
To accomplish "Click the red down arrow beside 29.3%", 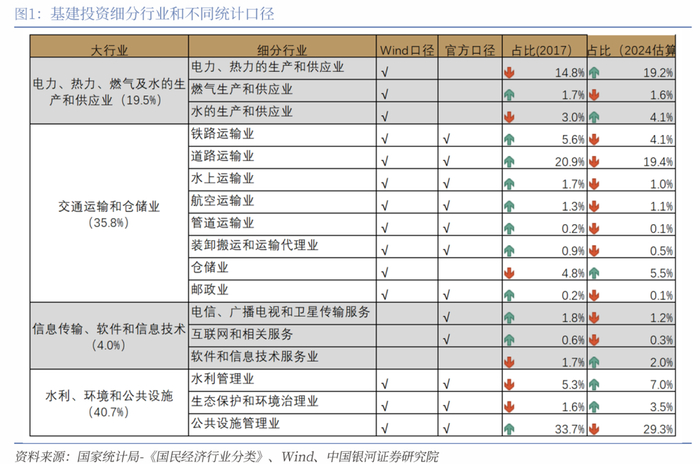I will (x=594, y=429).
